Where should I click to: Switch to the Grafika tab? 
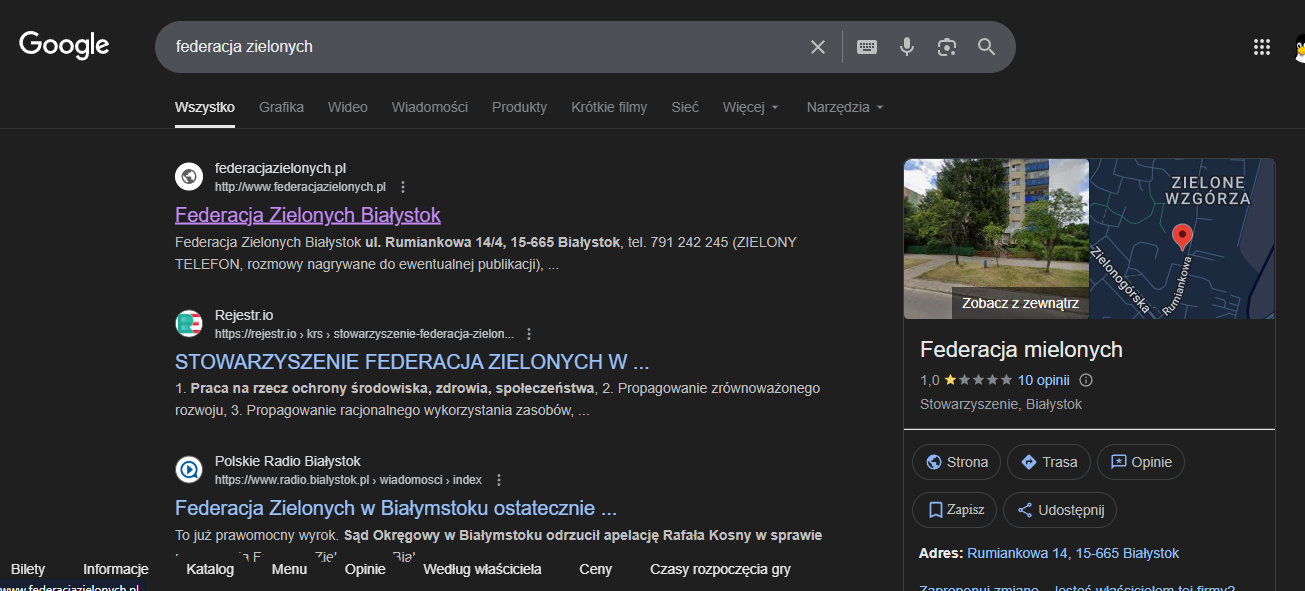pyautogui.click(x=281, y=107)
